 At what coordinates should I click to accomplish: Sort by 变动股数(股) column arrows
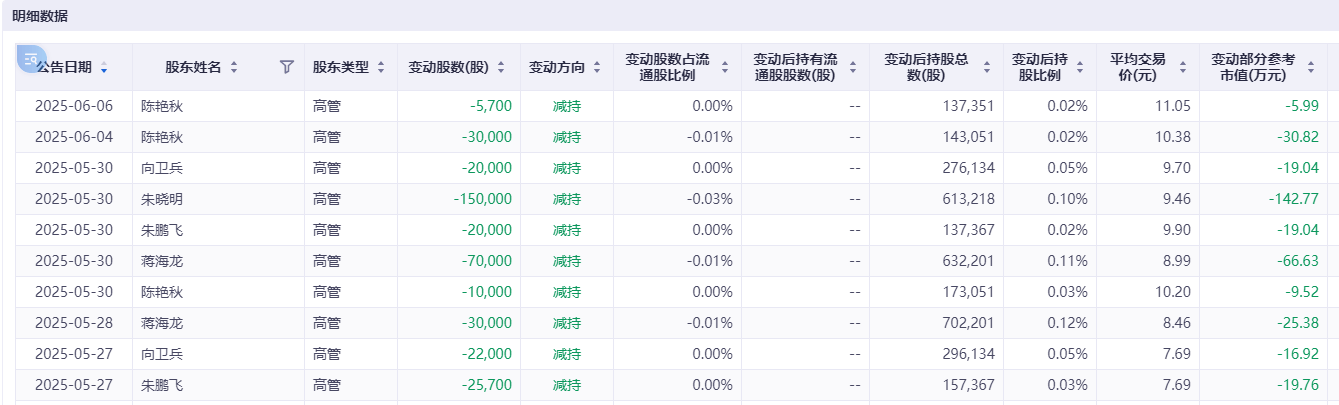(x=501, y=68)
